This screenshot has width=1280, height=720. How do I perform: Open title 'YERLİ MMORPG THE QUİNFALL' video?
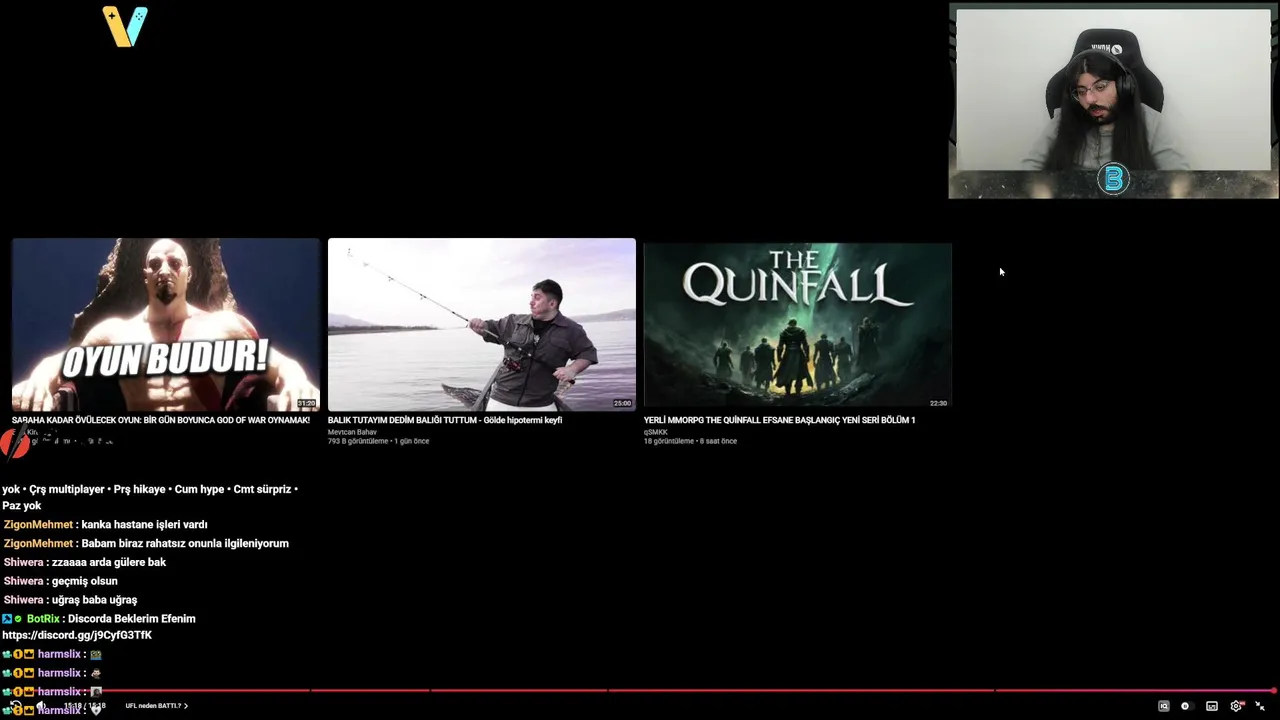(780, 420)
